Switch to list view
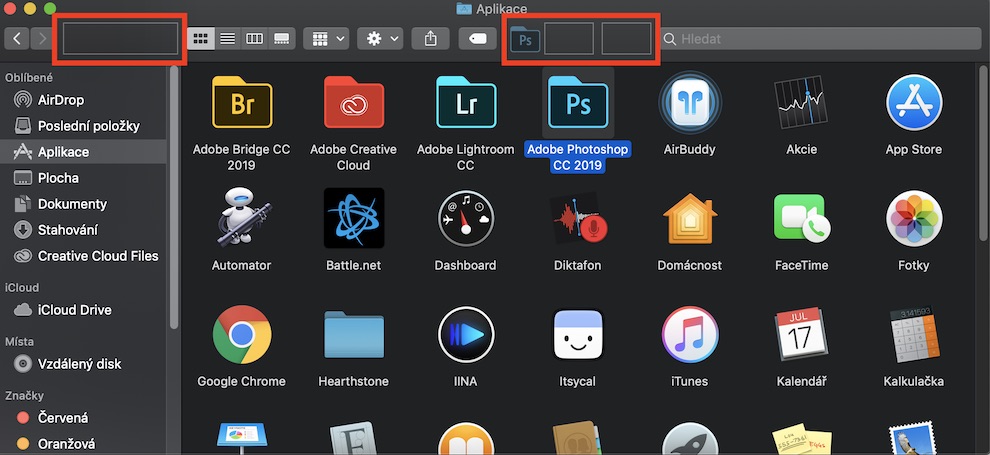 [227, 38]
